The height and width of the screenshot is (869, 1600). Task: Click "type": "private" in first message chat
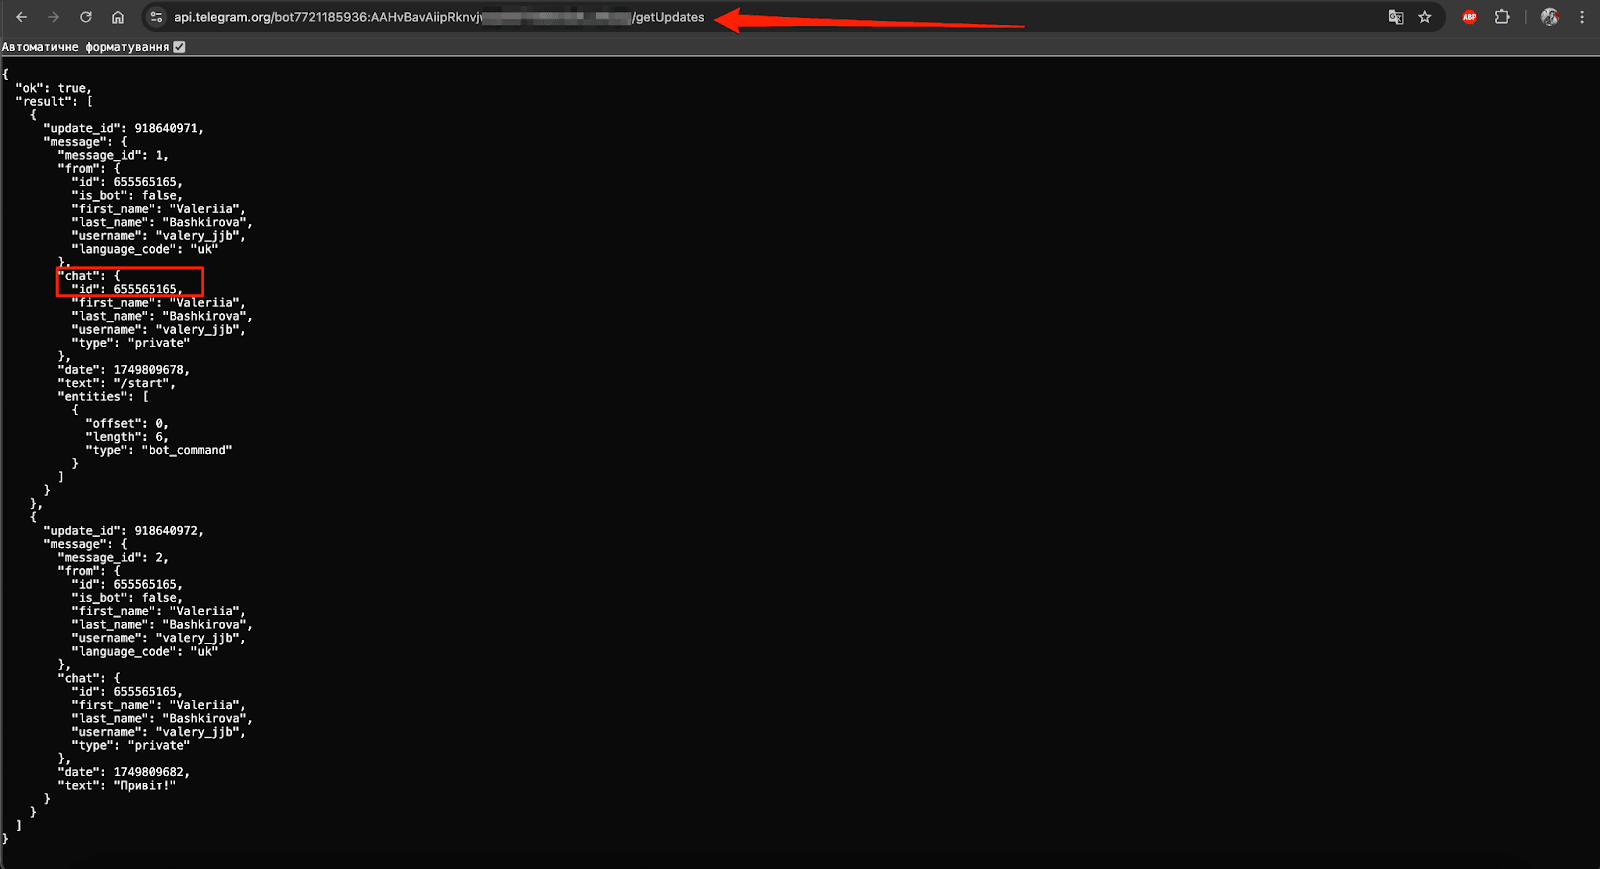tap(130, 343)
